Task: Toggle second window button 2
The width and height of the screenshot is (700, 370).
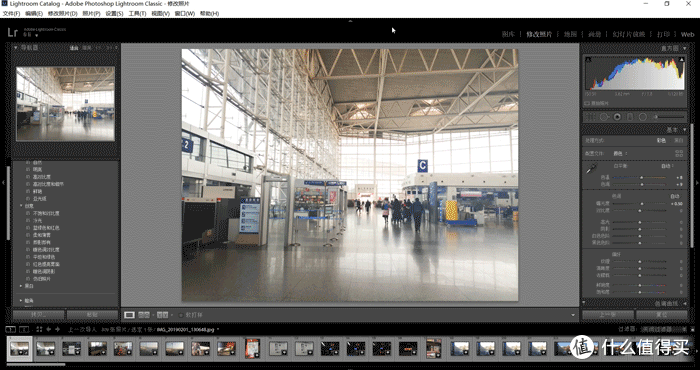Action: point(24,329)
